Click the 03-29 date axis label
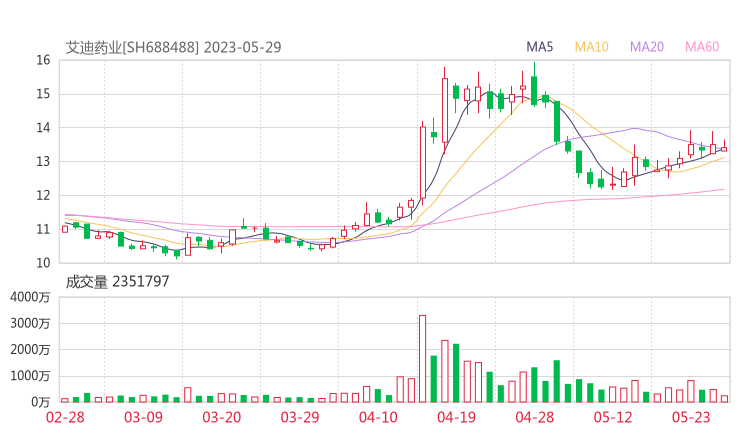740x440 pixels. coord(300,417)
